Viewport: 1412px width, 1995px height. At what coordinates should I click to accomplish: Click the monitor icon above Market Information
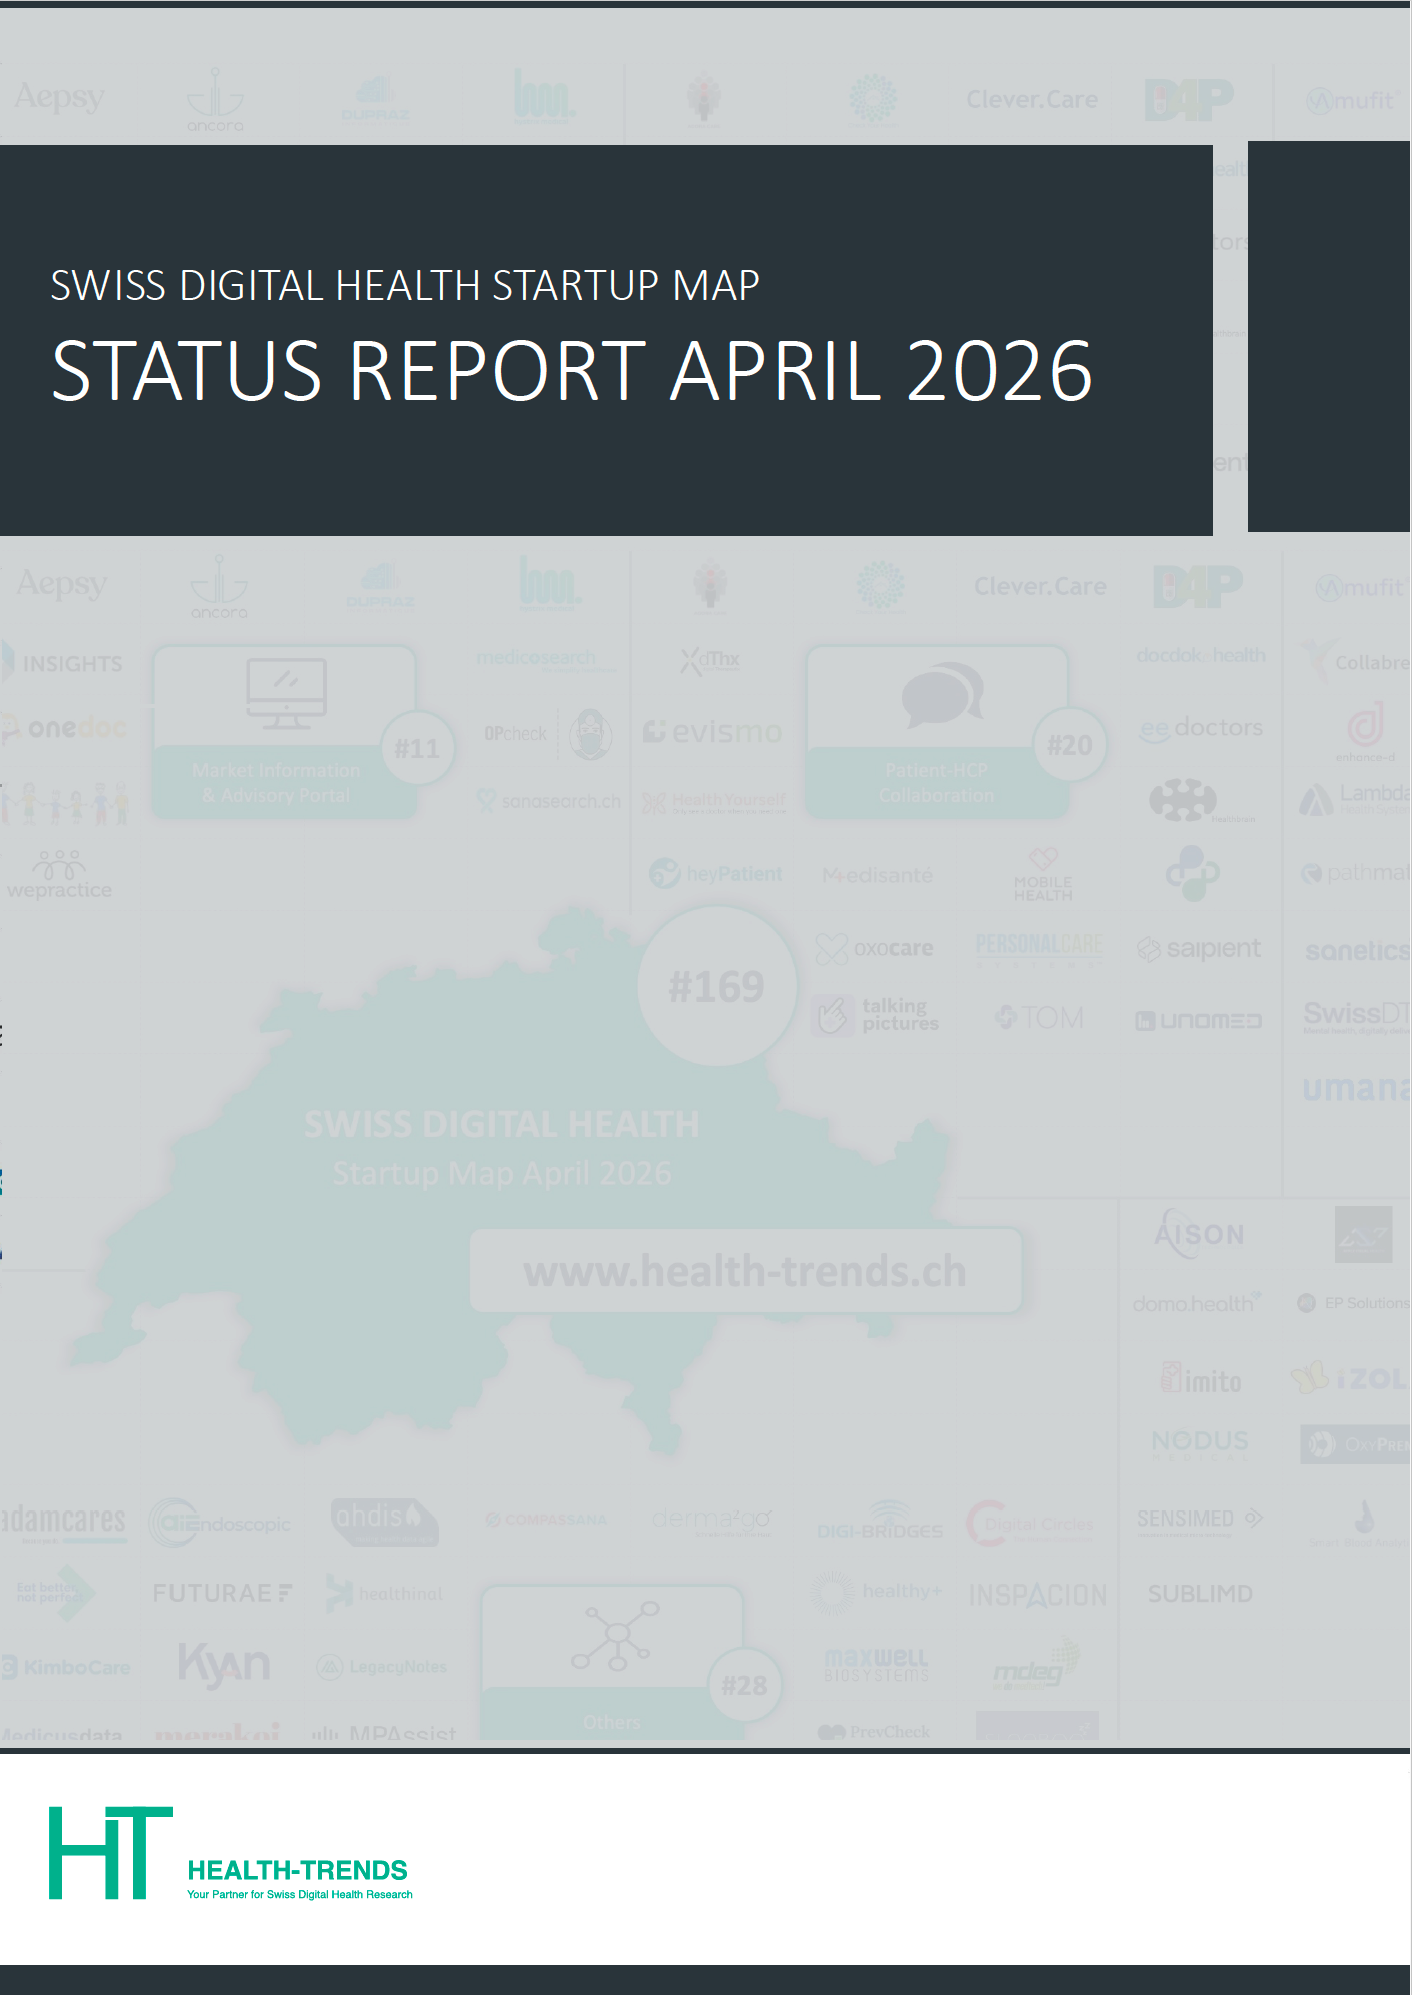tap(286, 692)
